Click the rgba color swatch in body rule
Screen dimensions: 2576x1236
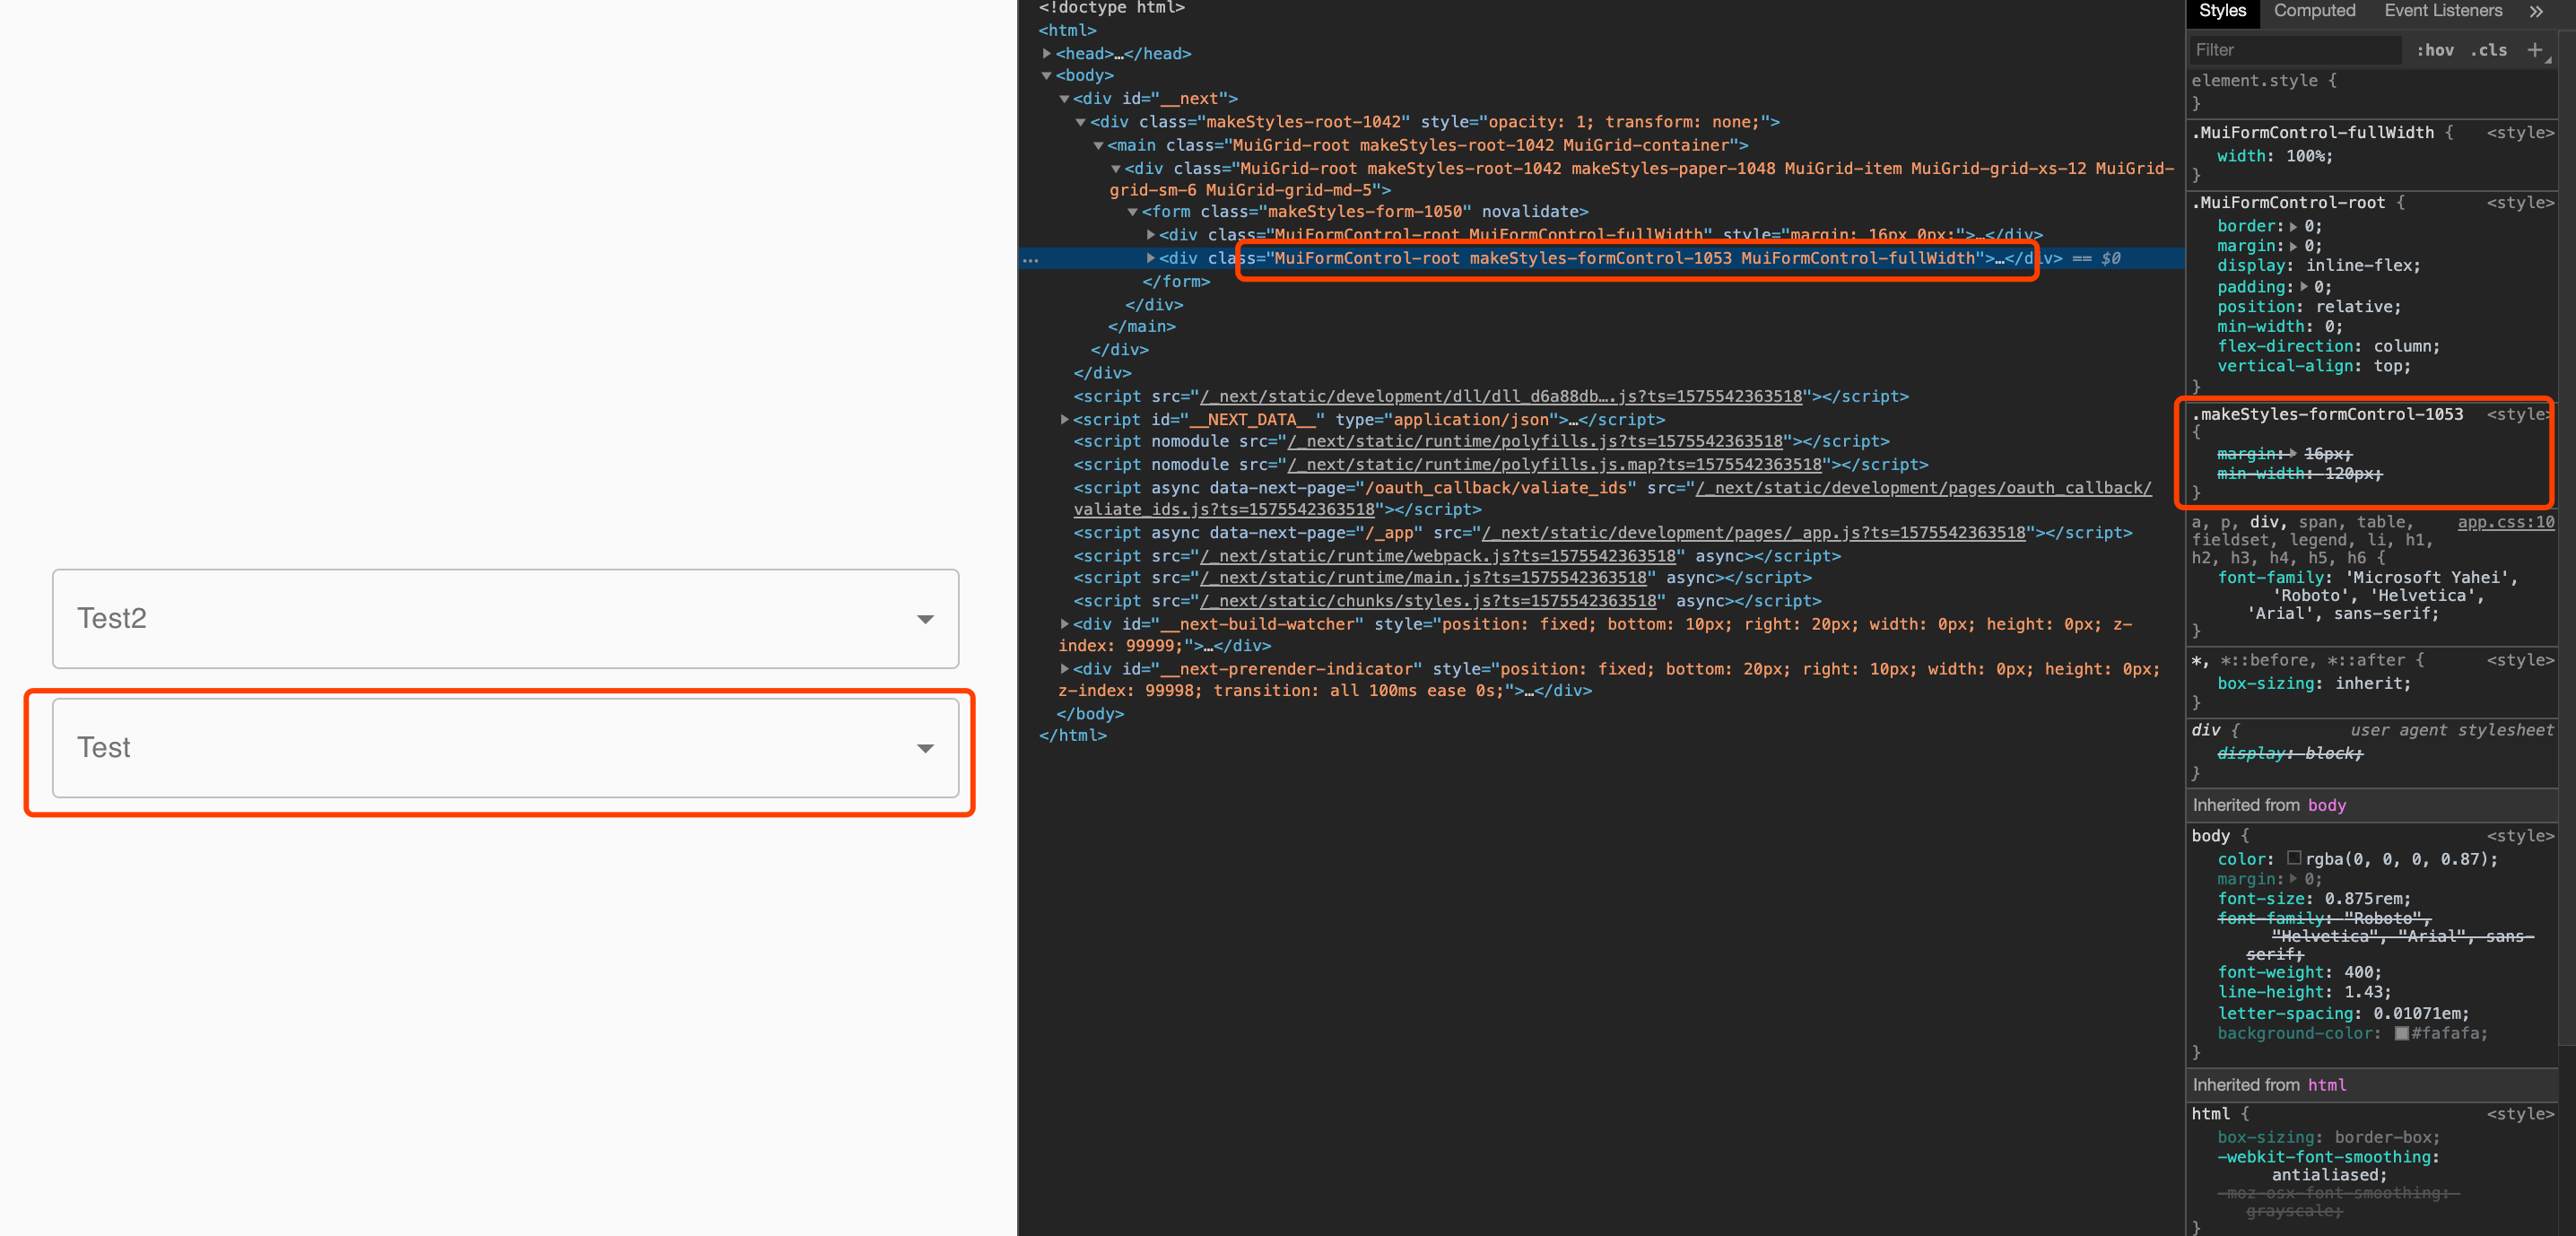click(x=2296, y=858)
